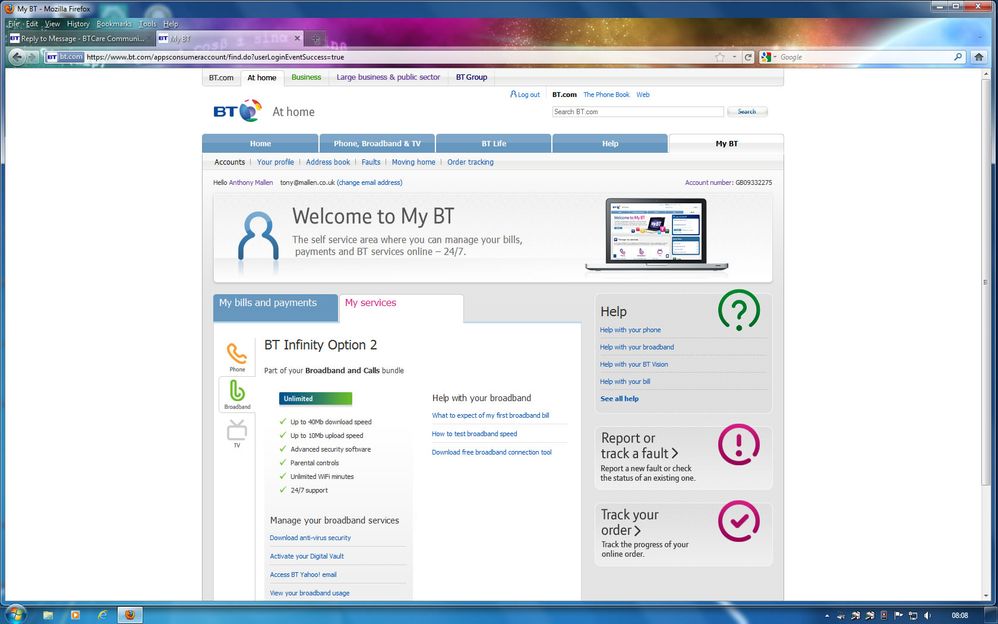This screenshot has height=624, width=998.
Task: Click View your broadband usage link
Action: [x=309, y=593]
